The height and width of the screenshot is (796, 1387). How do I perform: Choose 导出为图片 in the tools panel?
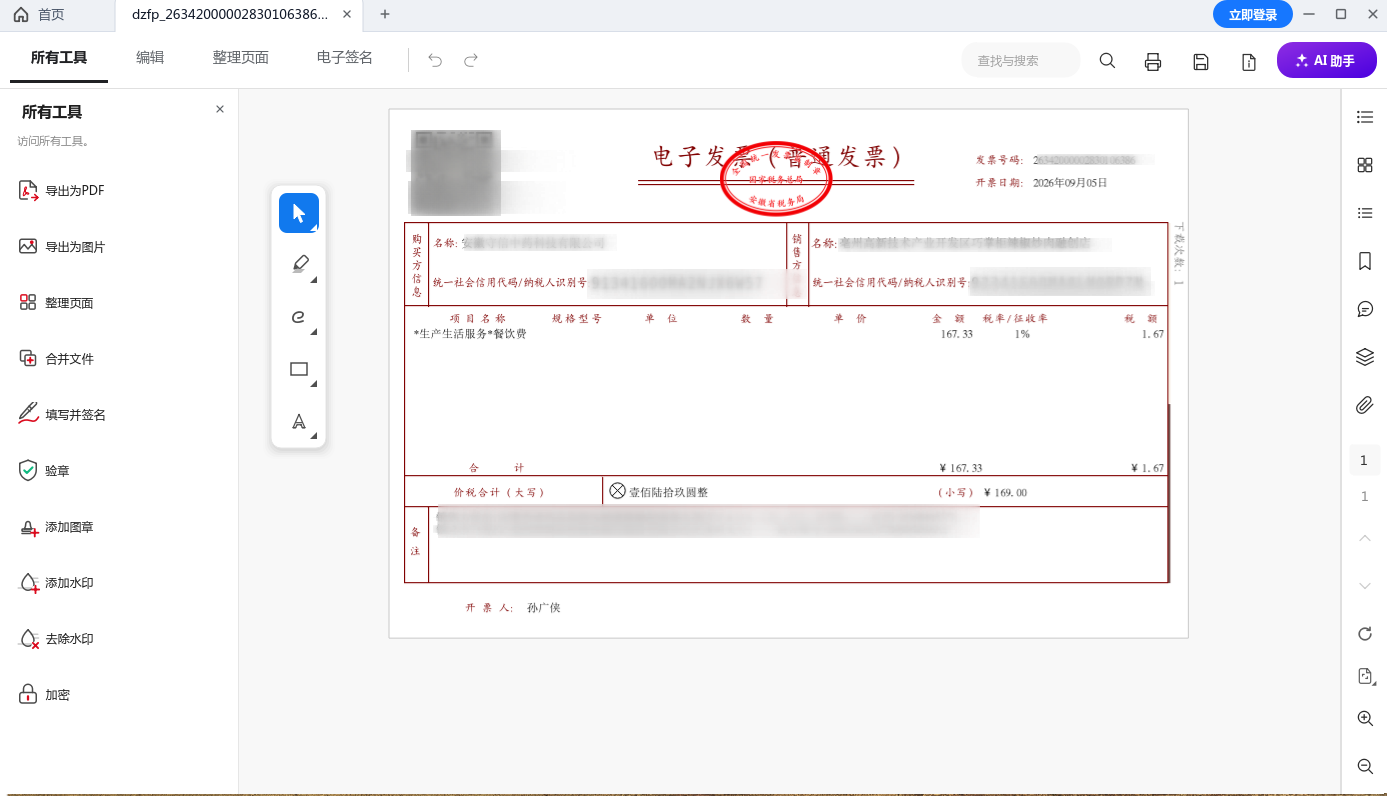coord(62,247)
